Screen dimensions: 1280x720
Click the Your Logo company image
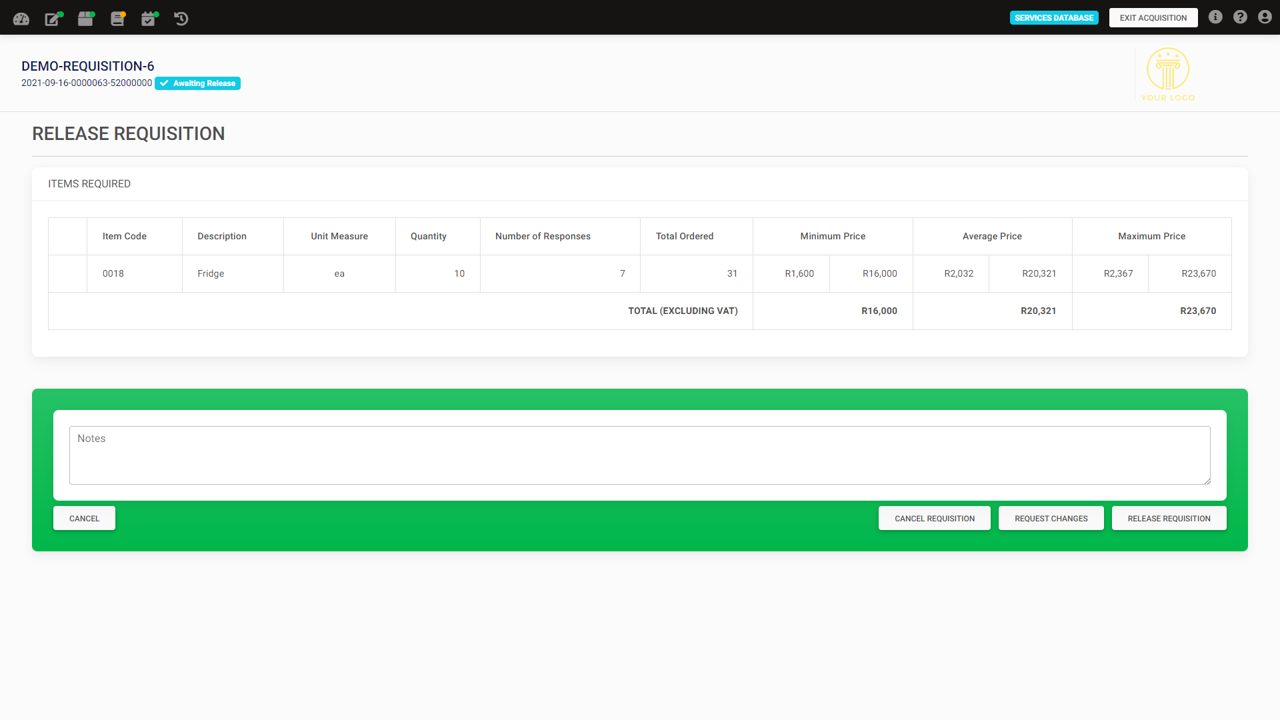click(x=1167, y=74)
